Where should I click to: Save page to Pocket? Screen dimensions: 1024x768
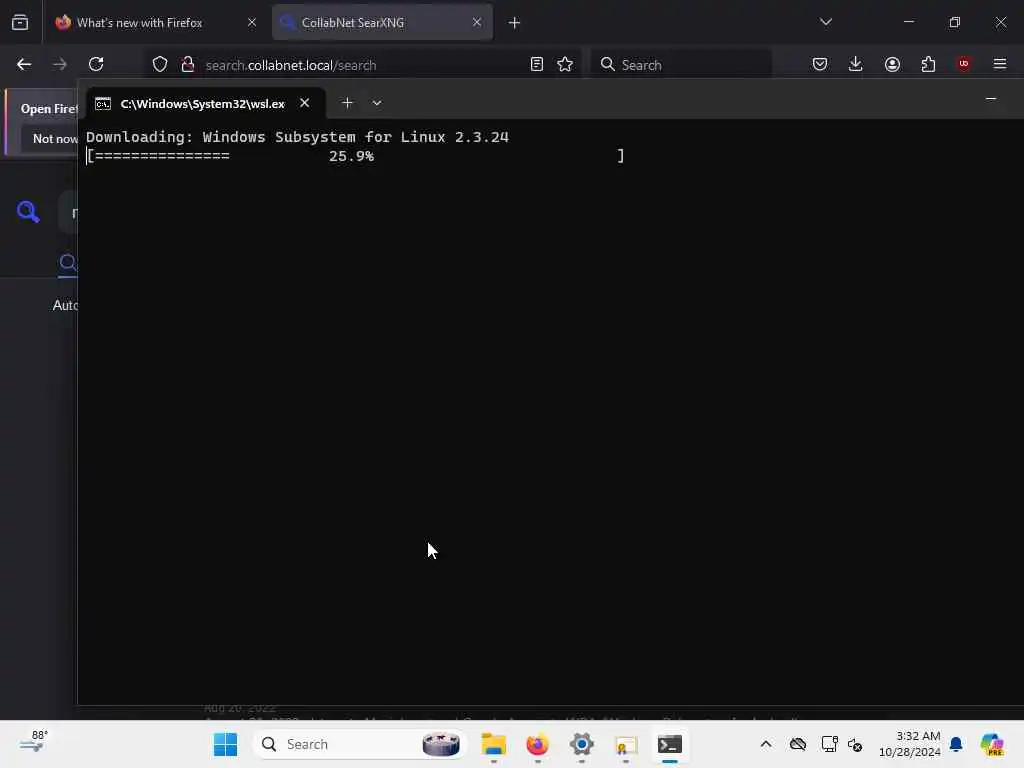pyautogui.click(x=820, y=64)
